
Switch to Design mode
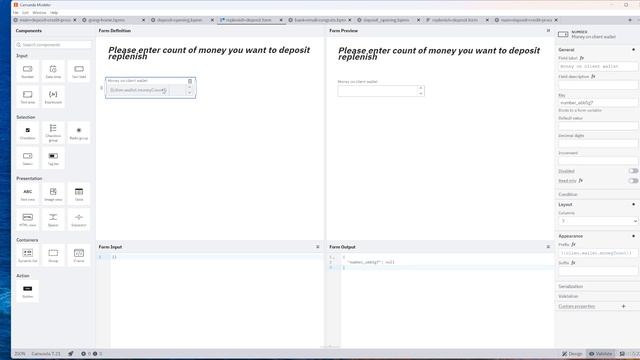coord(572,353)
